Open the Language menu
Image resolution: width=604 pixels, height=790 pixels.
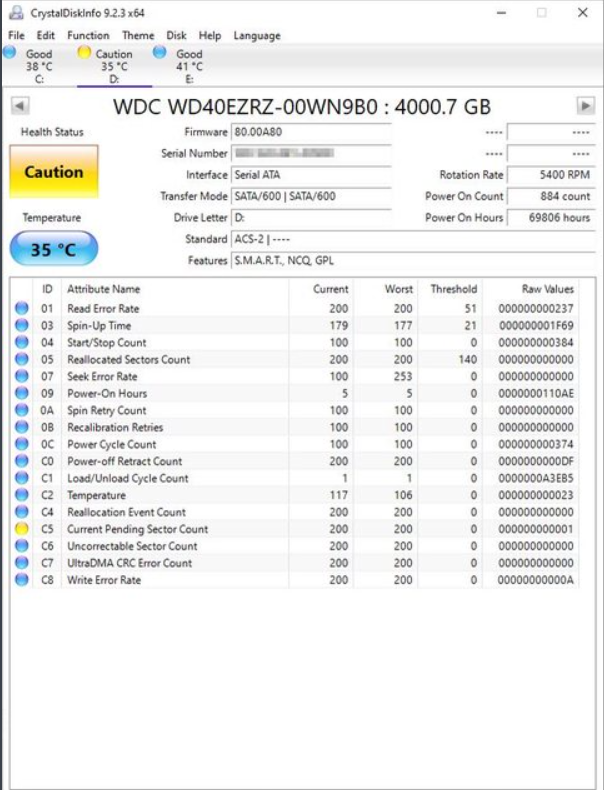click(257, 35)
